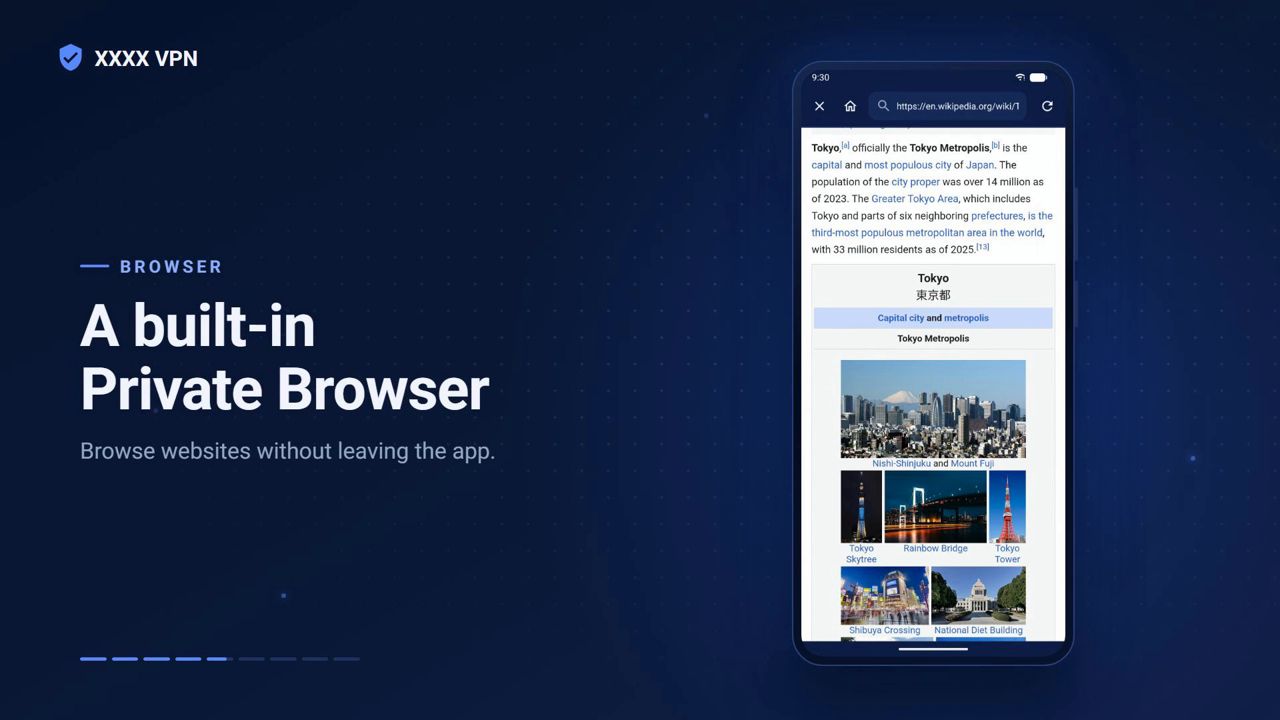The image size is (1280, 720).
Task: Click the 'A built-in Private Browser' headline
Action: tap(285, 357)
